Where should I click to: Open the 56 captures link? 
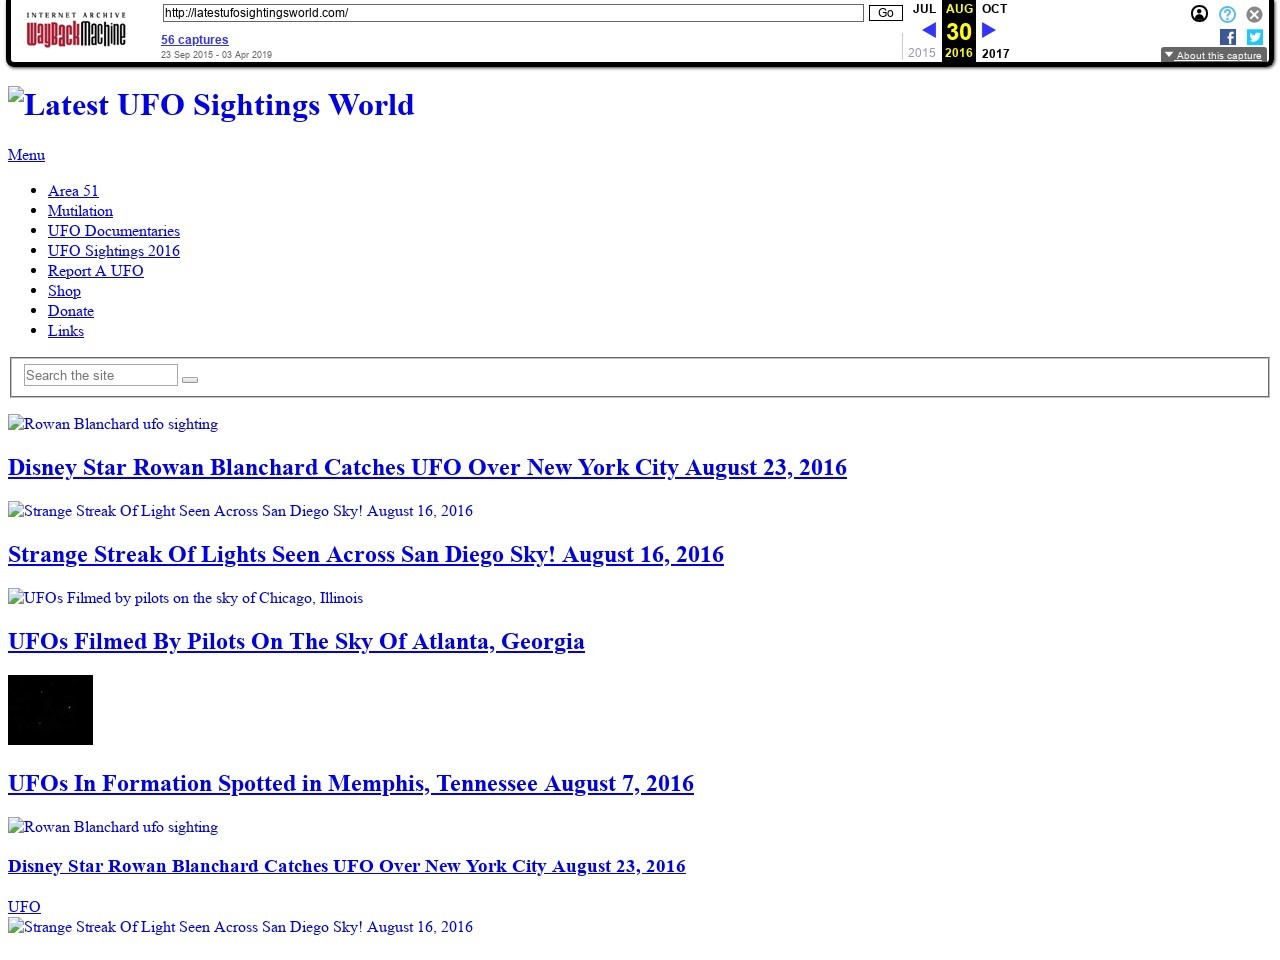[x=194, y=40]
